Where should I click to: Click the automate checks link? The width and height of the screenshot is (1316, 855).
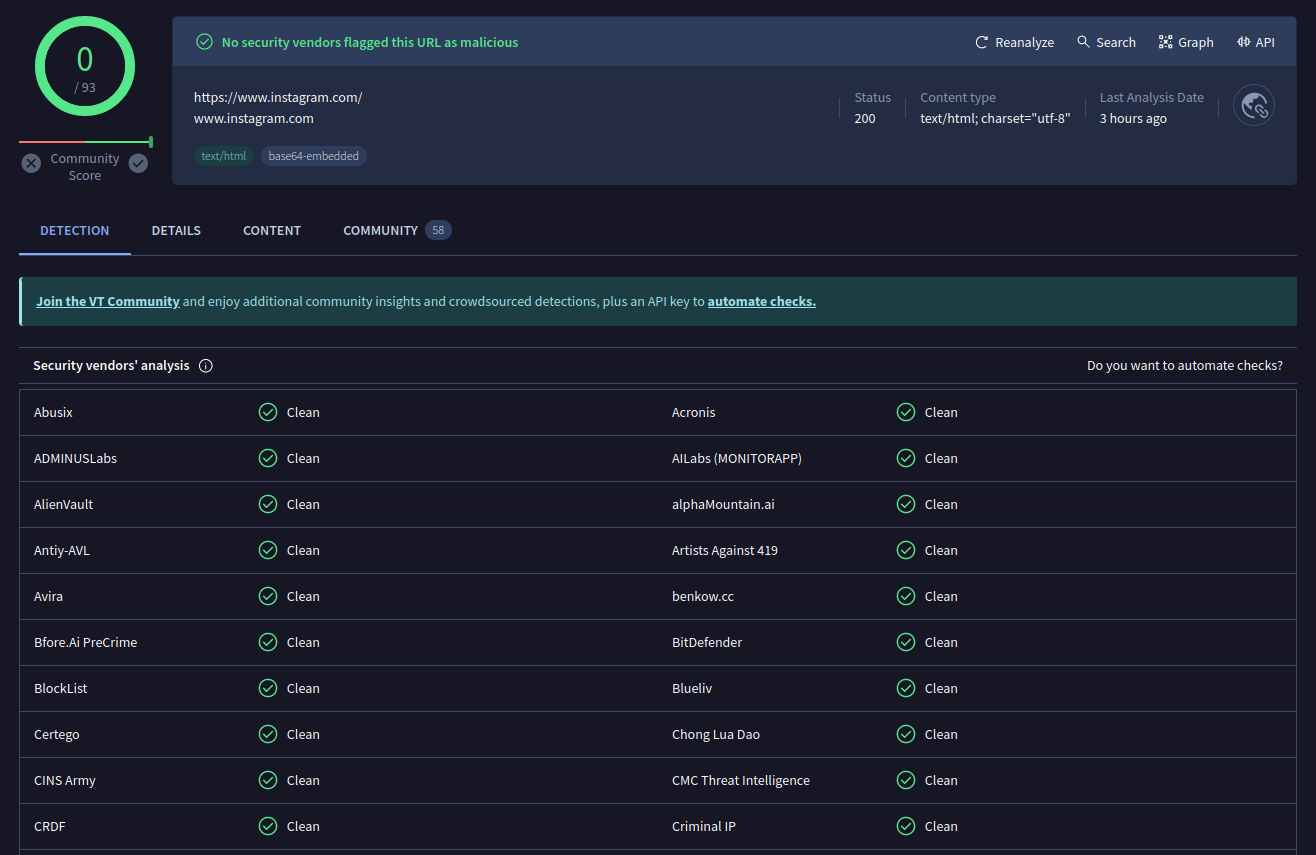point(762,301)
